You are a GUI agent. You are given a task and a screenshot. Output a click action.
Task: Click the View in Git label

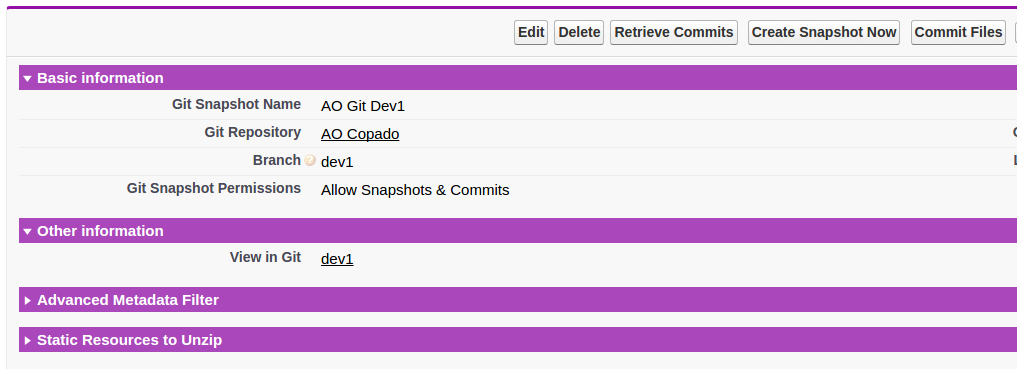point(265,257)
